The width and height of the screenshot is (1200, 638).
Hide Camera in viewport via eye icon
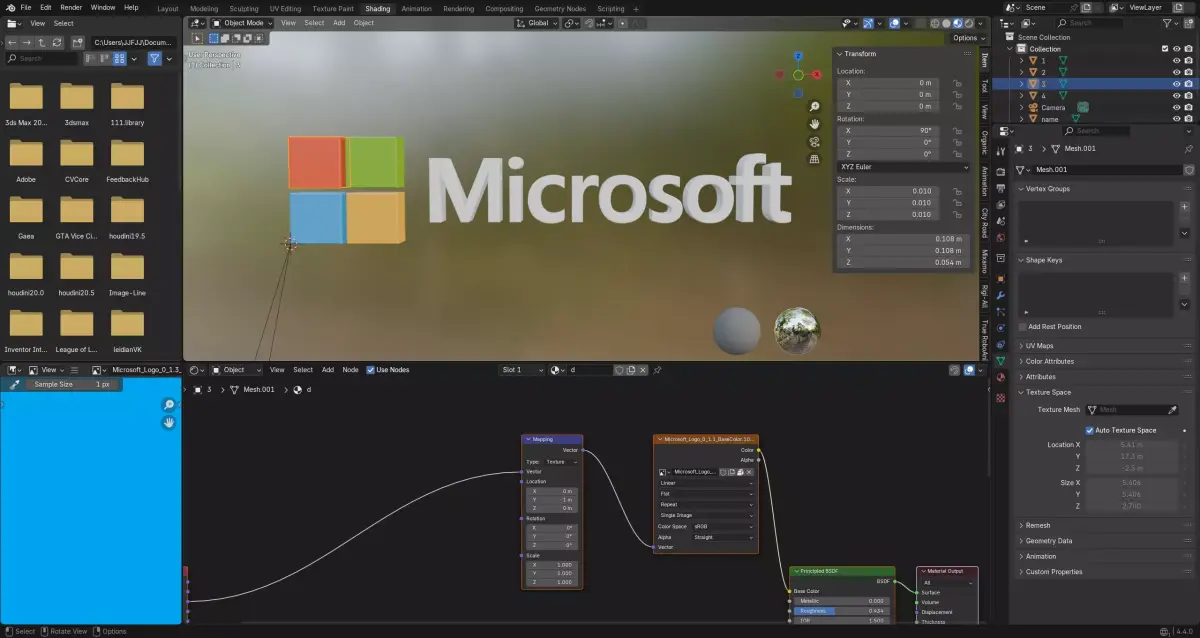pyautogui.click(x=1176, y=107)
